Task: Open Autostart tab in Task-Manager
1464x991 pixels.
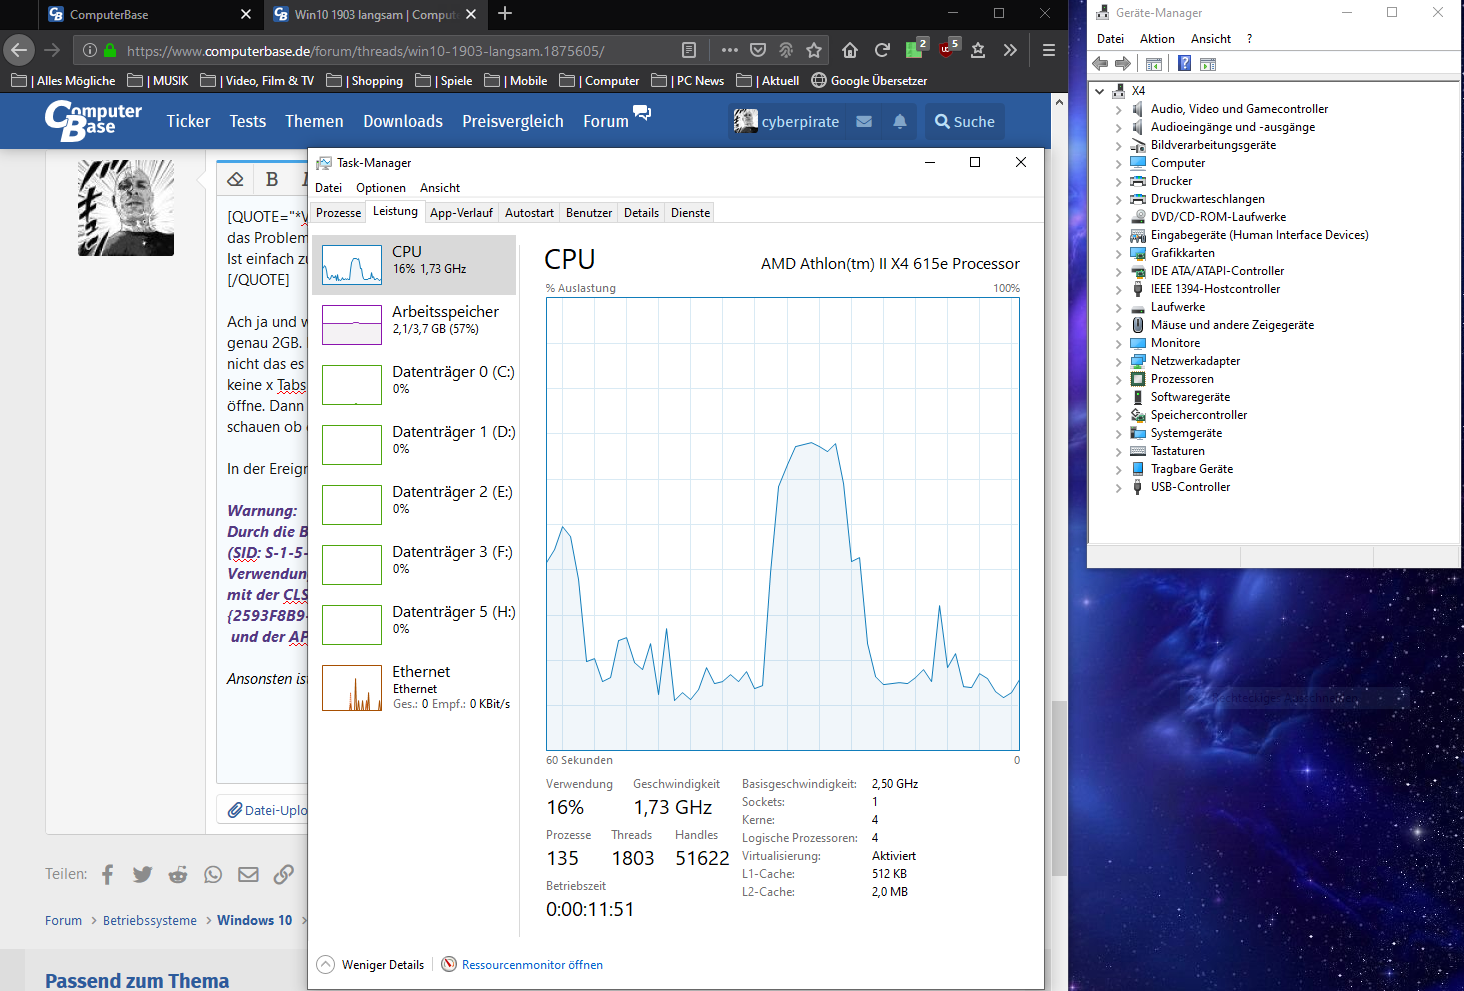Action: (529, 213)
